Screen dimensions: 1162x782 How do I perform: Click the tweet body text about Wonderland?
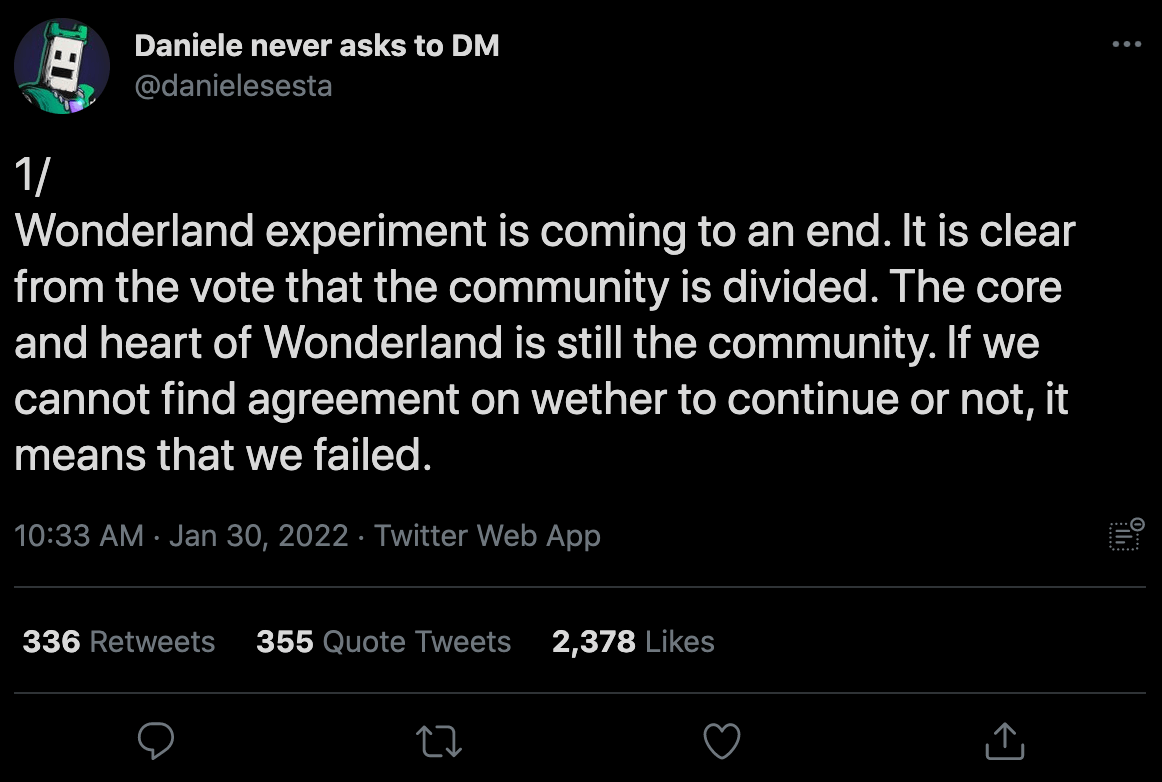point(540,344)
